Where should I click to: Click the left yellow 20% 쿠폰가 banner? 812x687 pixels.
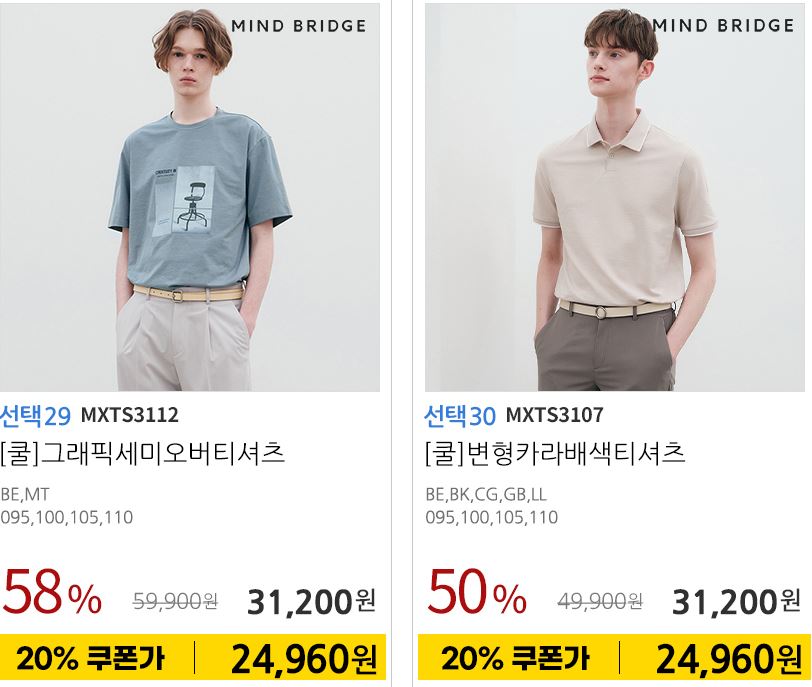point(193,657)
